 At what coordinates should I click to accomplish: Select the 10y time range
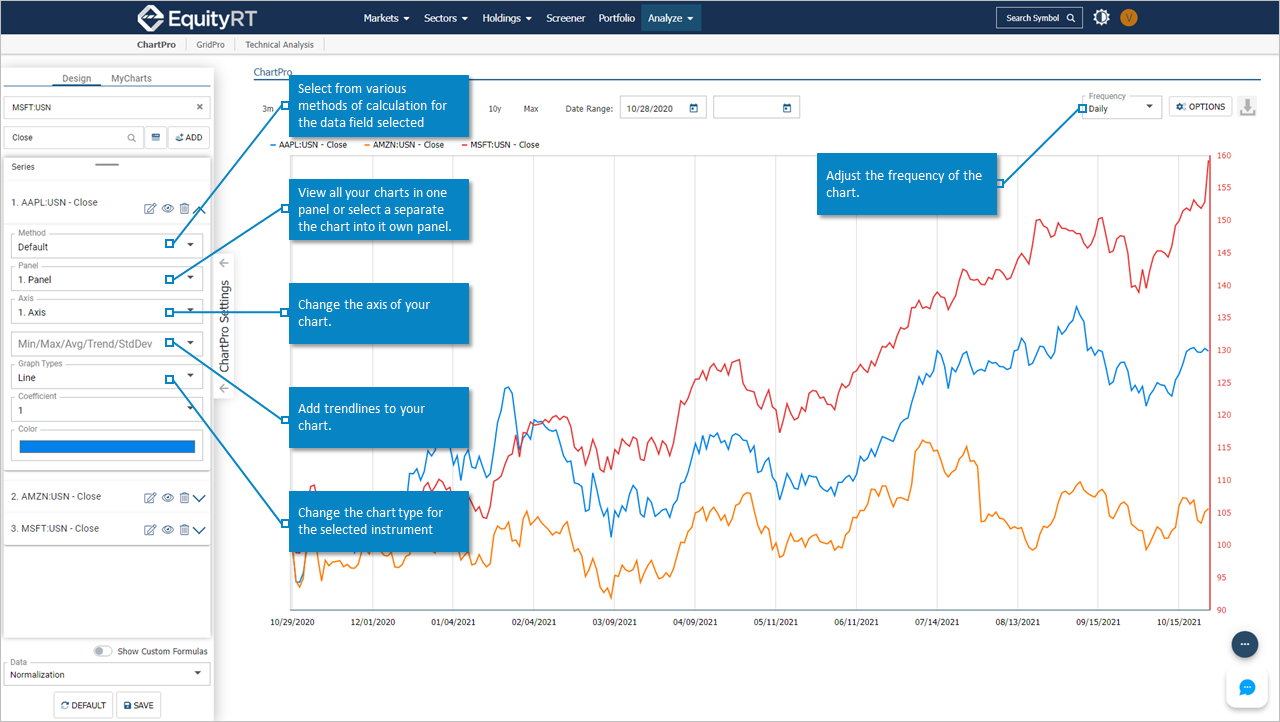coord(495,108)
